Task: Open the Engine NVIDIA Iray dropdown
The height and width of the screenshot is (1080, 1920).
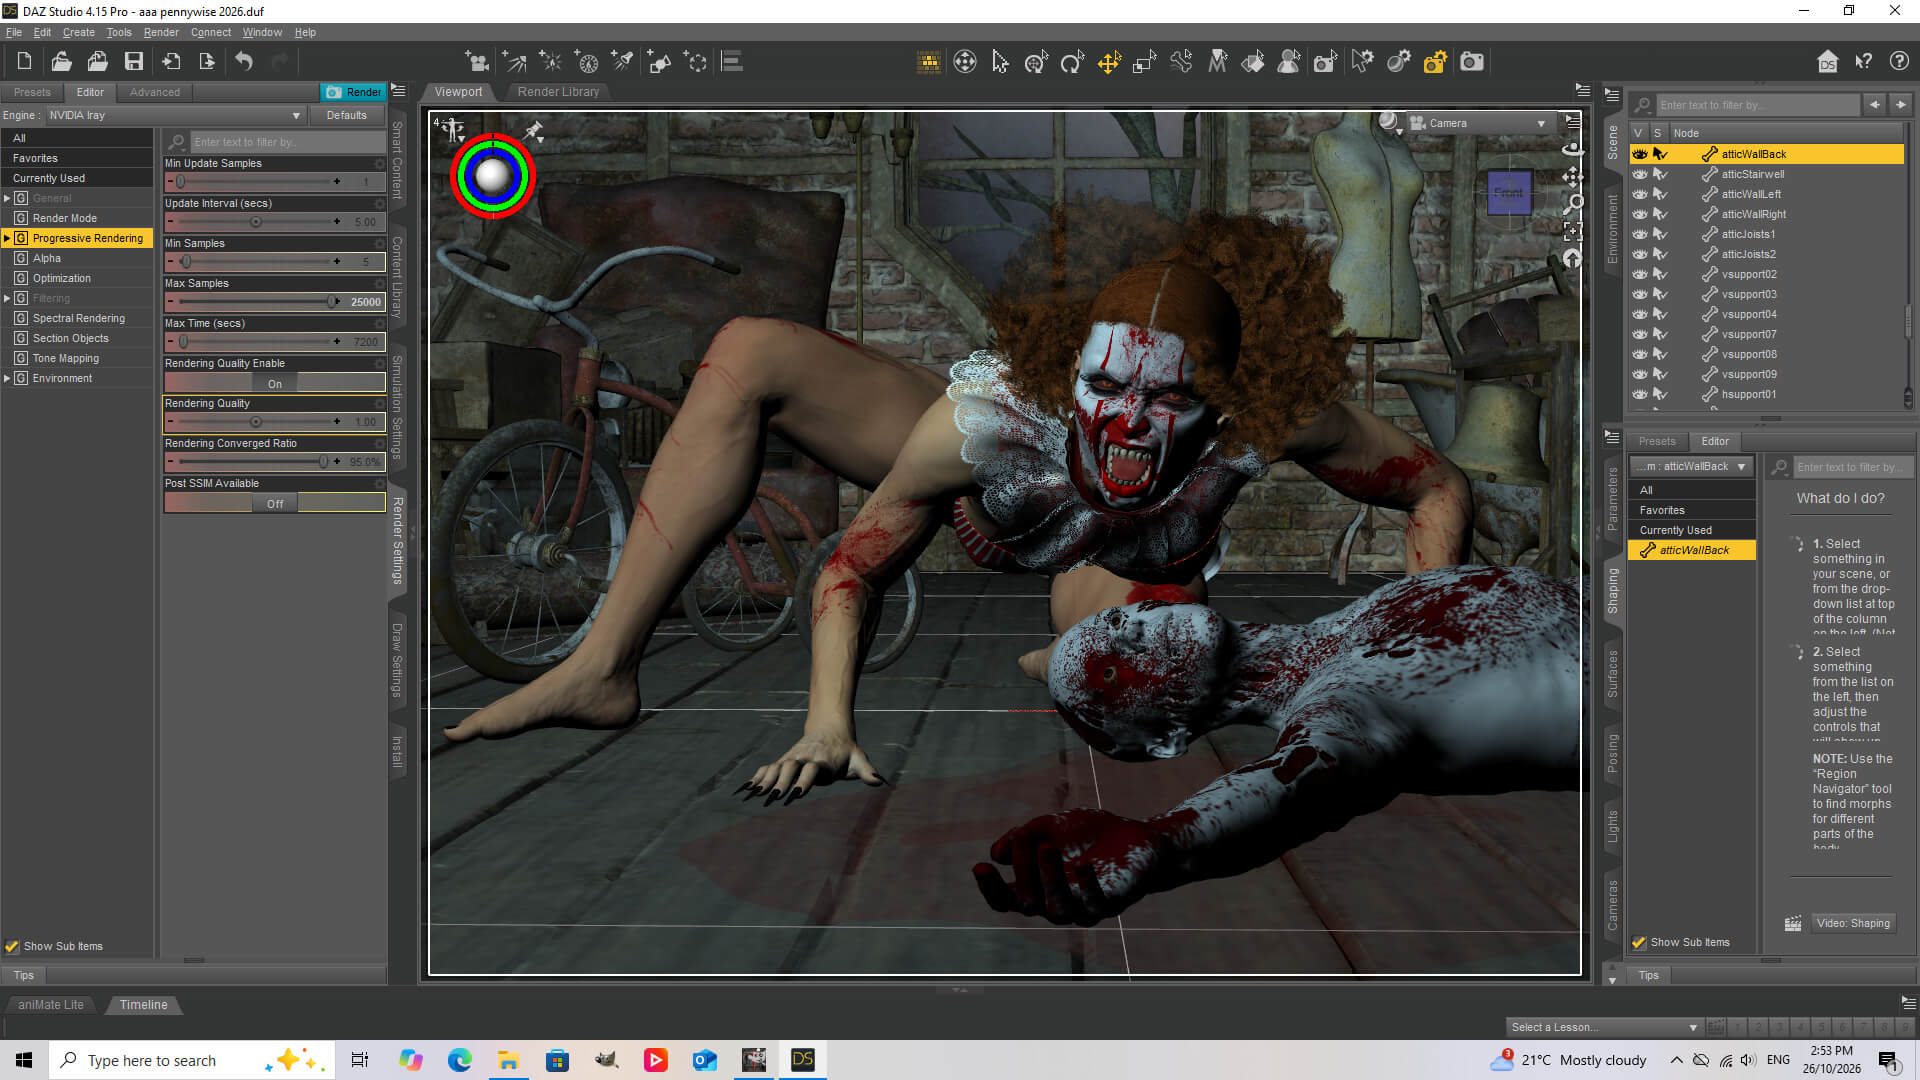Action: (175, 115)
